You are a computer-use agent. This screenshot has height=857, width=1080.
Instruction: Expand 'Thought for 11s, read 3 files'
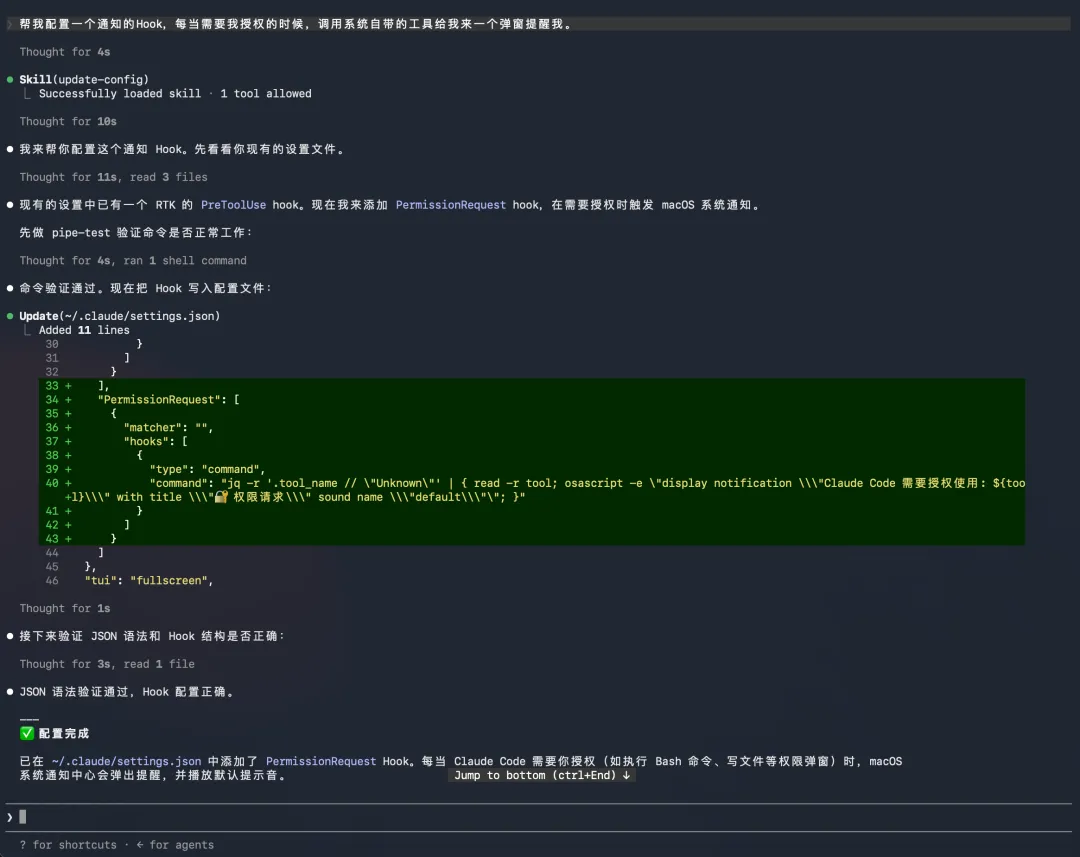[x=114, y=177]
